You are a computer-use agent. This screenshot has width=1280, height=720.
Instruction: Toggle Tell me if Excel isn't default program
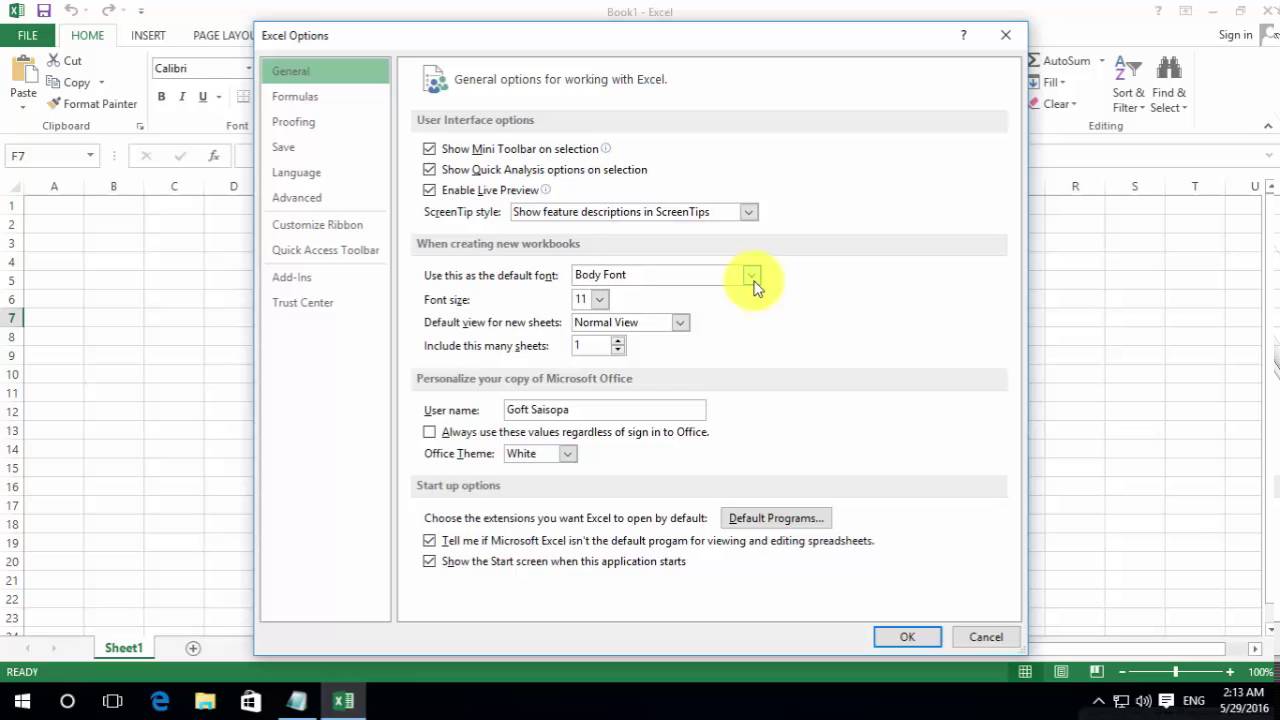pos(430,540)
